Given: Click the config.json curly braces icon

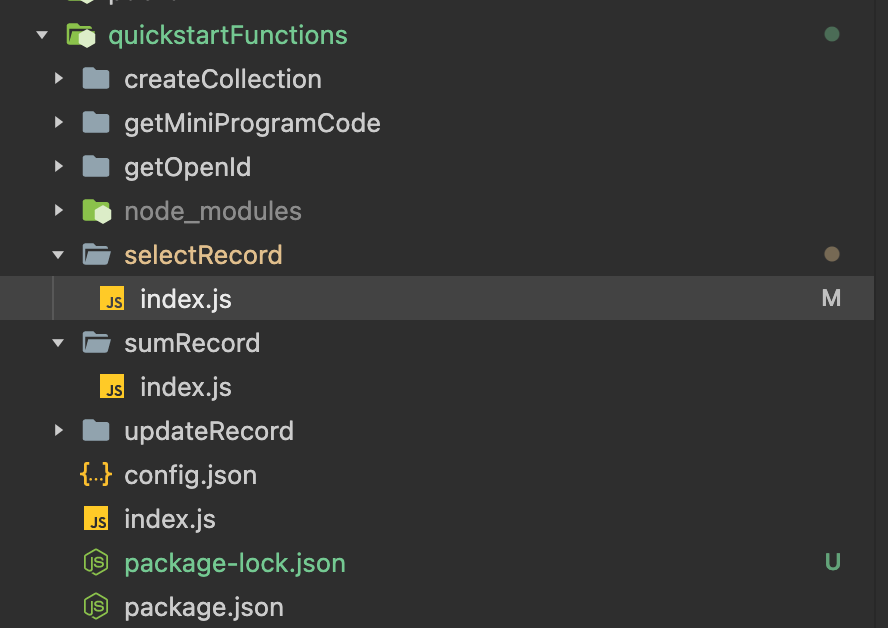Looking at the screenshot, I should pyautogui.click(x=95, y=475).
